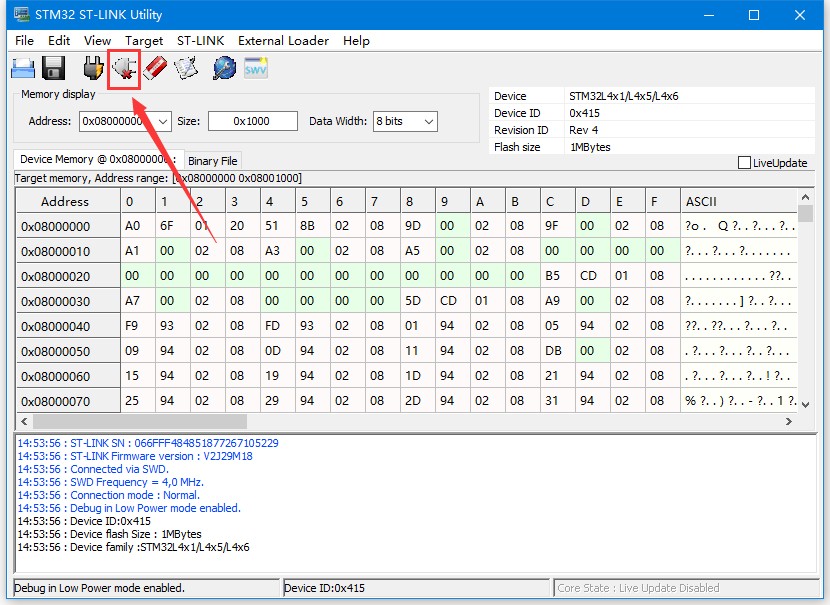
Task: Click down arrow of memory table scrollbar
Action: (x=805, y=405)
